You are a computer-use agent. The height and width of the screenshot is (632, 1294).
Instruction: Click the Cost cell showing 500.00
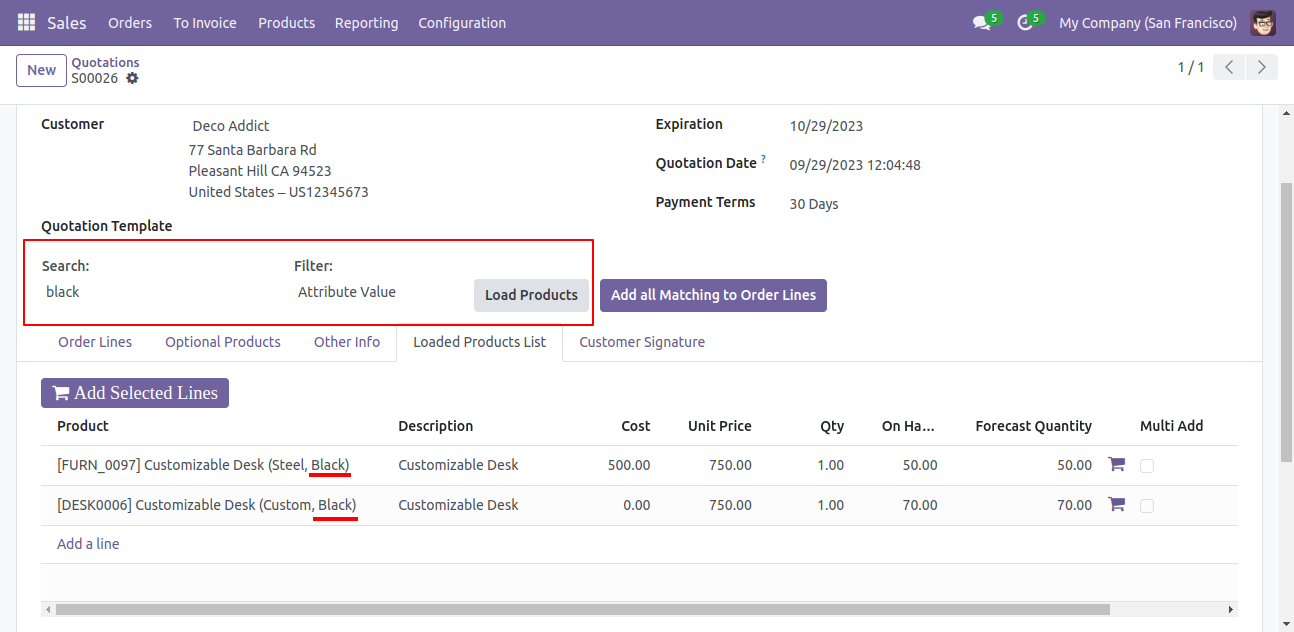(629, 465)
